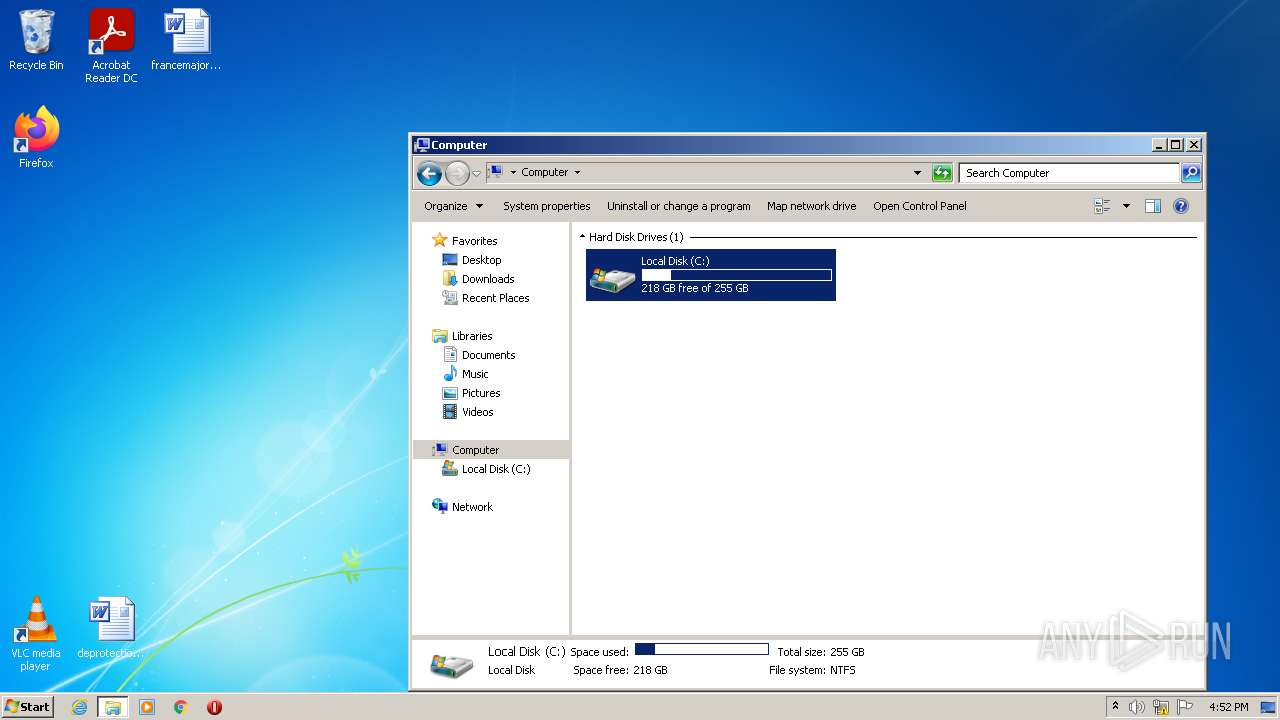Open Explorer help
This screenshot has width=1280, height=720.
[x=1181, y=206]
